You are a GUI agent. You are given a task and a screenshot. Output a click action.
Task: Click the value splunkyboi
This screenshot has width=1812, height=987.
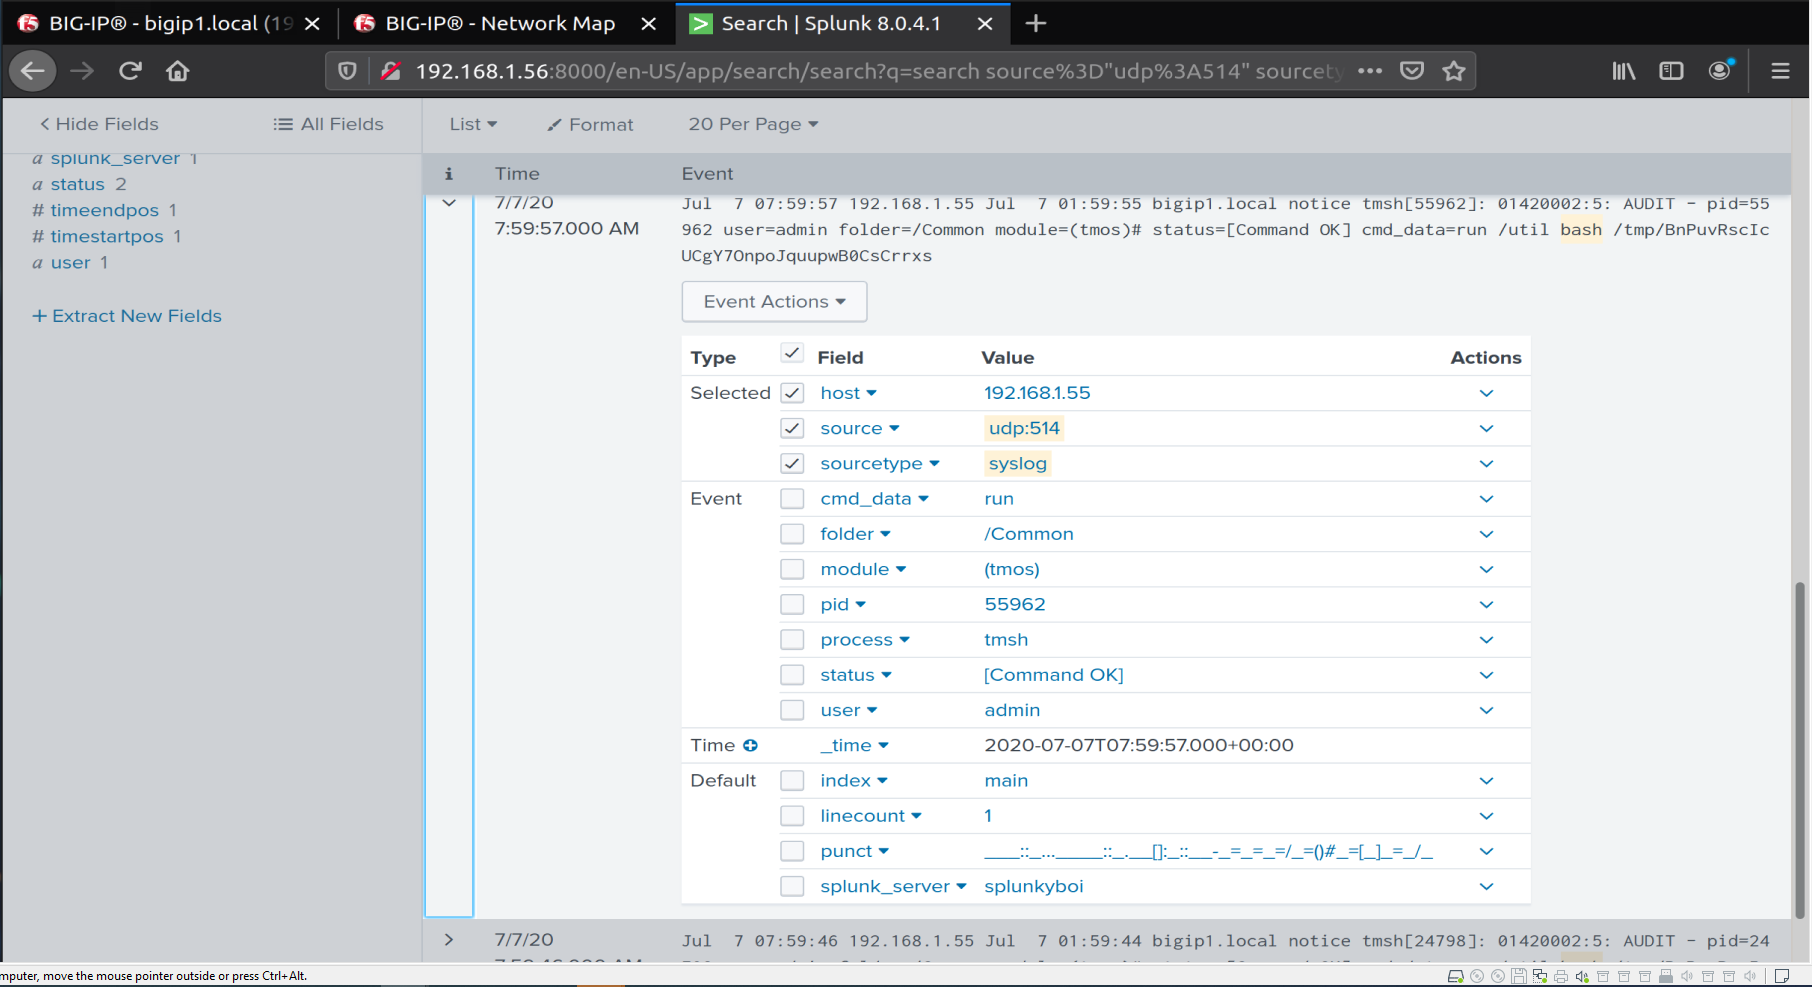(x=1034, y=886)
